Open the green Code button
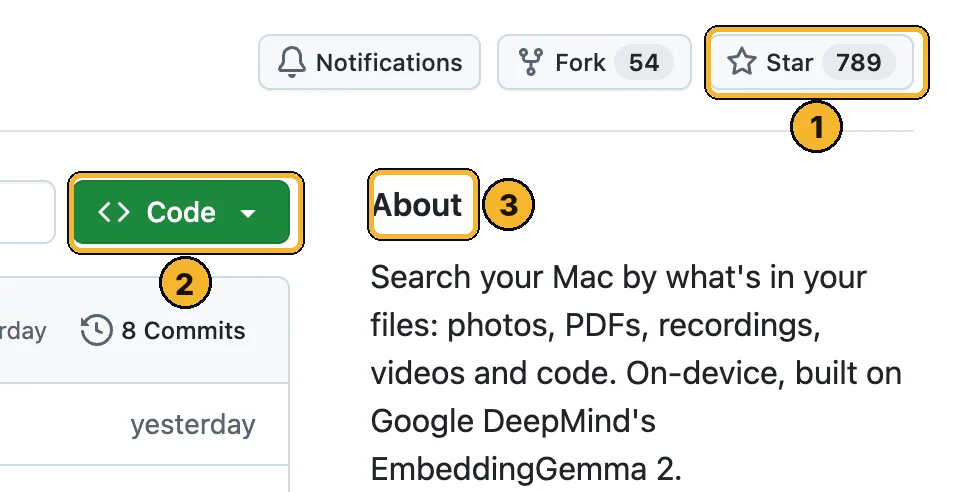Image resolution: width=962 pixels, height=492 pixels. point(182,212)
